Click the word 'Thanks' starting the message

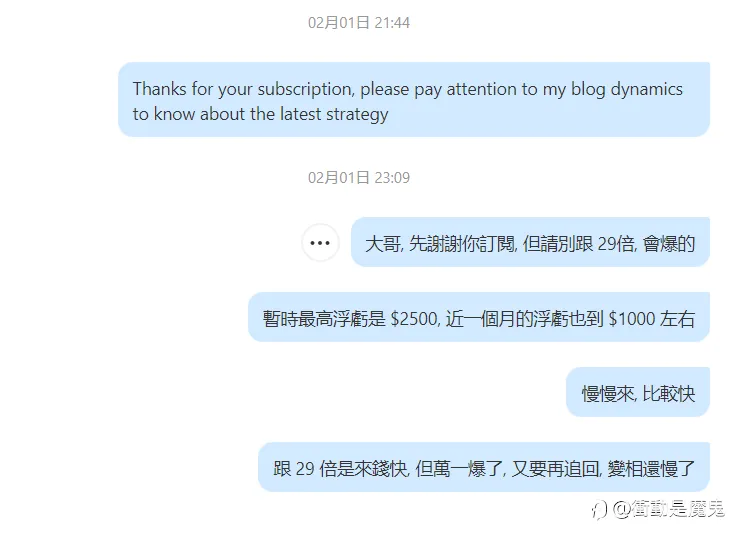click(159, 89)
